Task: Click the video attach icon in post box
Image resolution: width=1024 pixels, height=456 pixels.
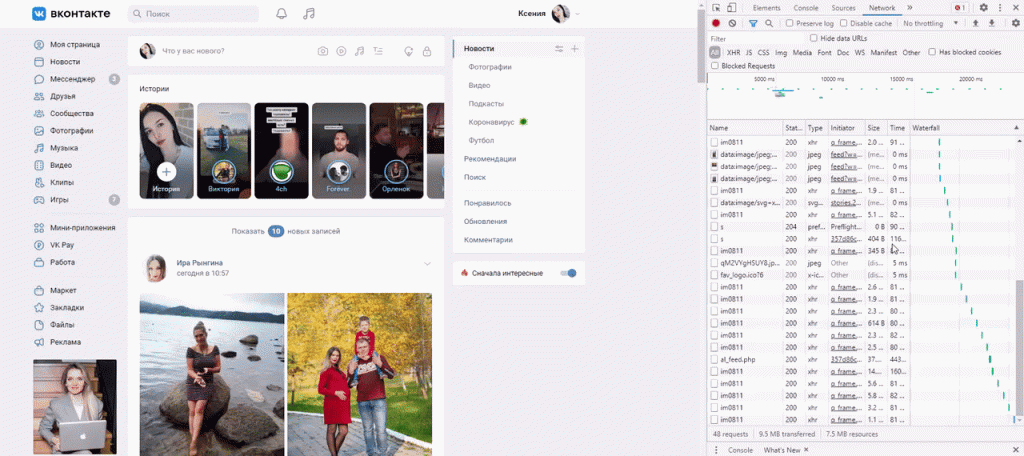Action: click(x=341, y=51)
